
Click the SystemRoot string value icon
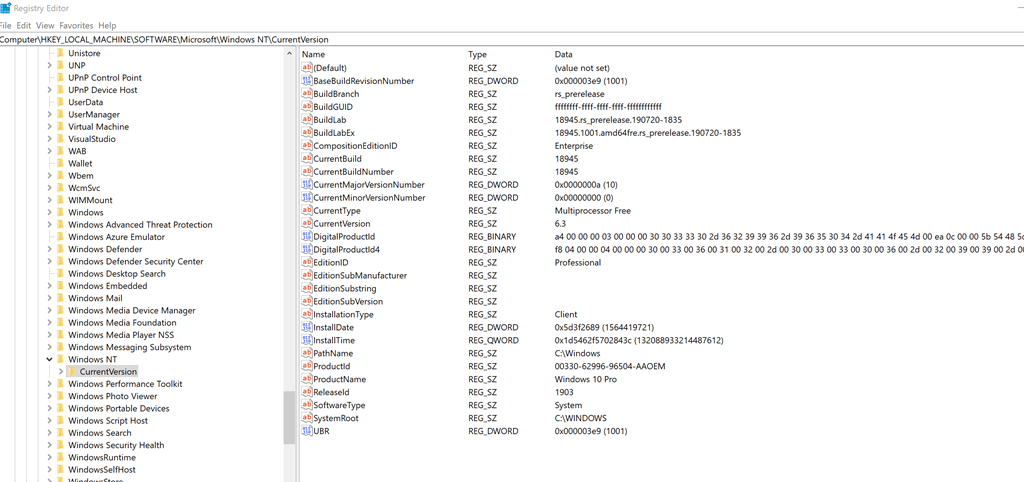[x=307, y=418]
